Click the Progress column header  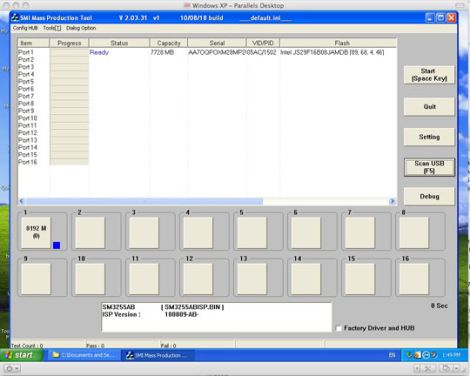click(69, 43)
